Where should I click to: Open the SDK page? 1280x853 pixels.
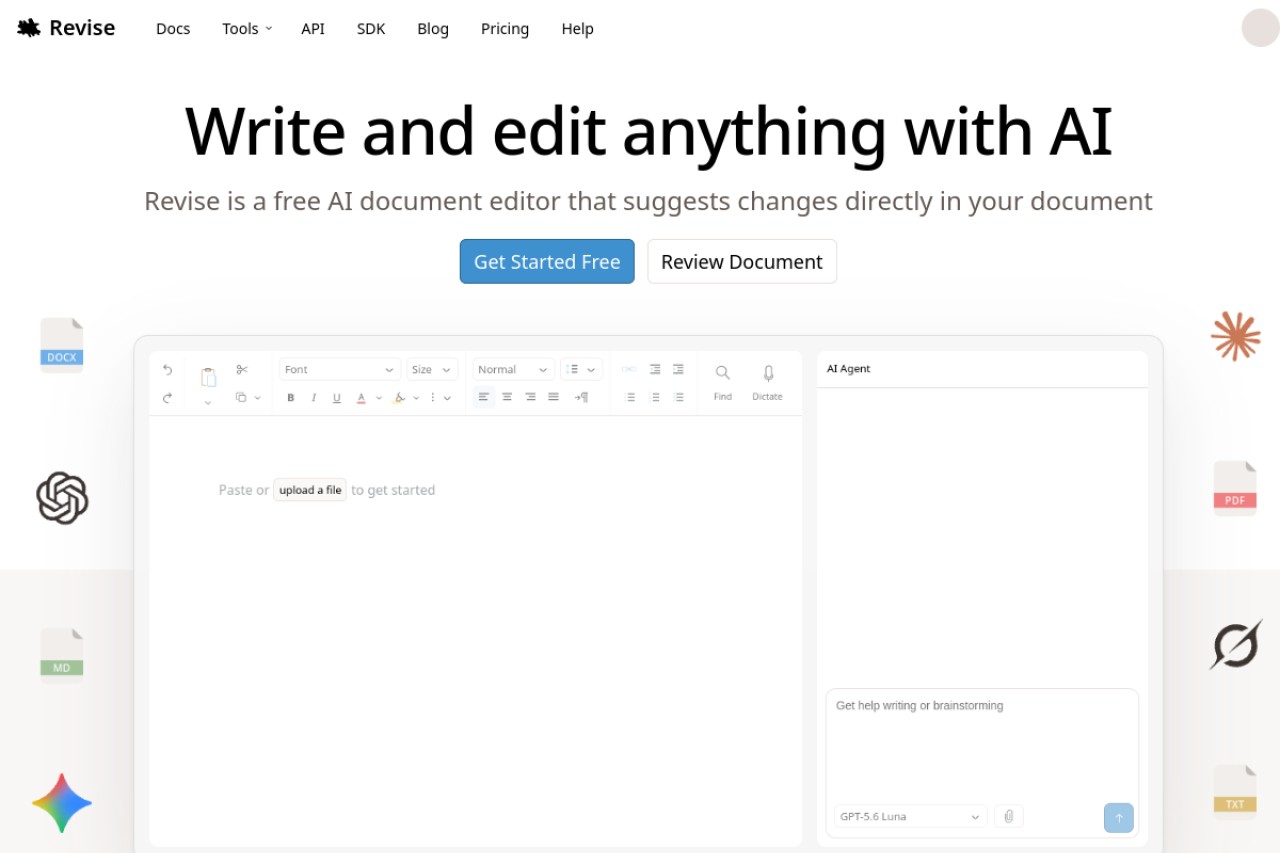(371, 28)
